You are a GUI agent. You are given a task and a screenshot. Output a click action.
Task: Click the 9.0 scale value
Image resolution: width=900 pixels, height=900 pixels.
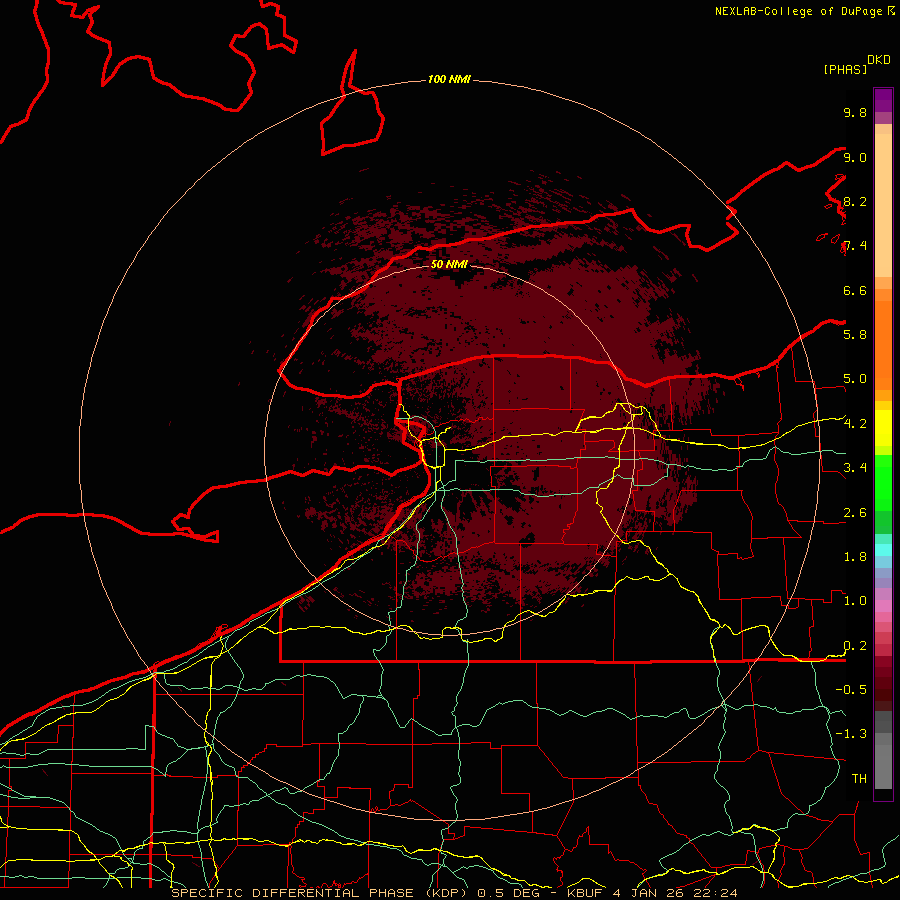tap(855, 157)
